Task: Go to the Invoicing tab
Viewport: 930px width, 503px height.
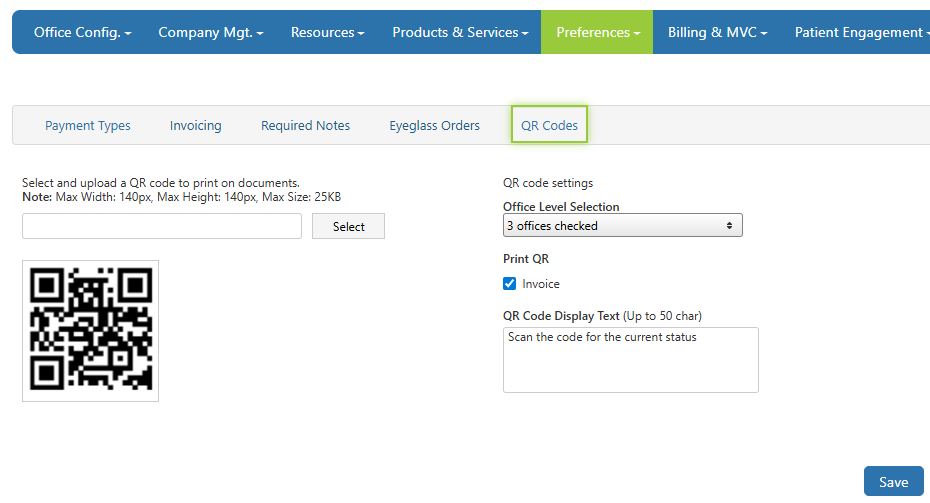Action: pyautogui.click(x=195, y=125)
